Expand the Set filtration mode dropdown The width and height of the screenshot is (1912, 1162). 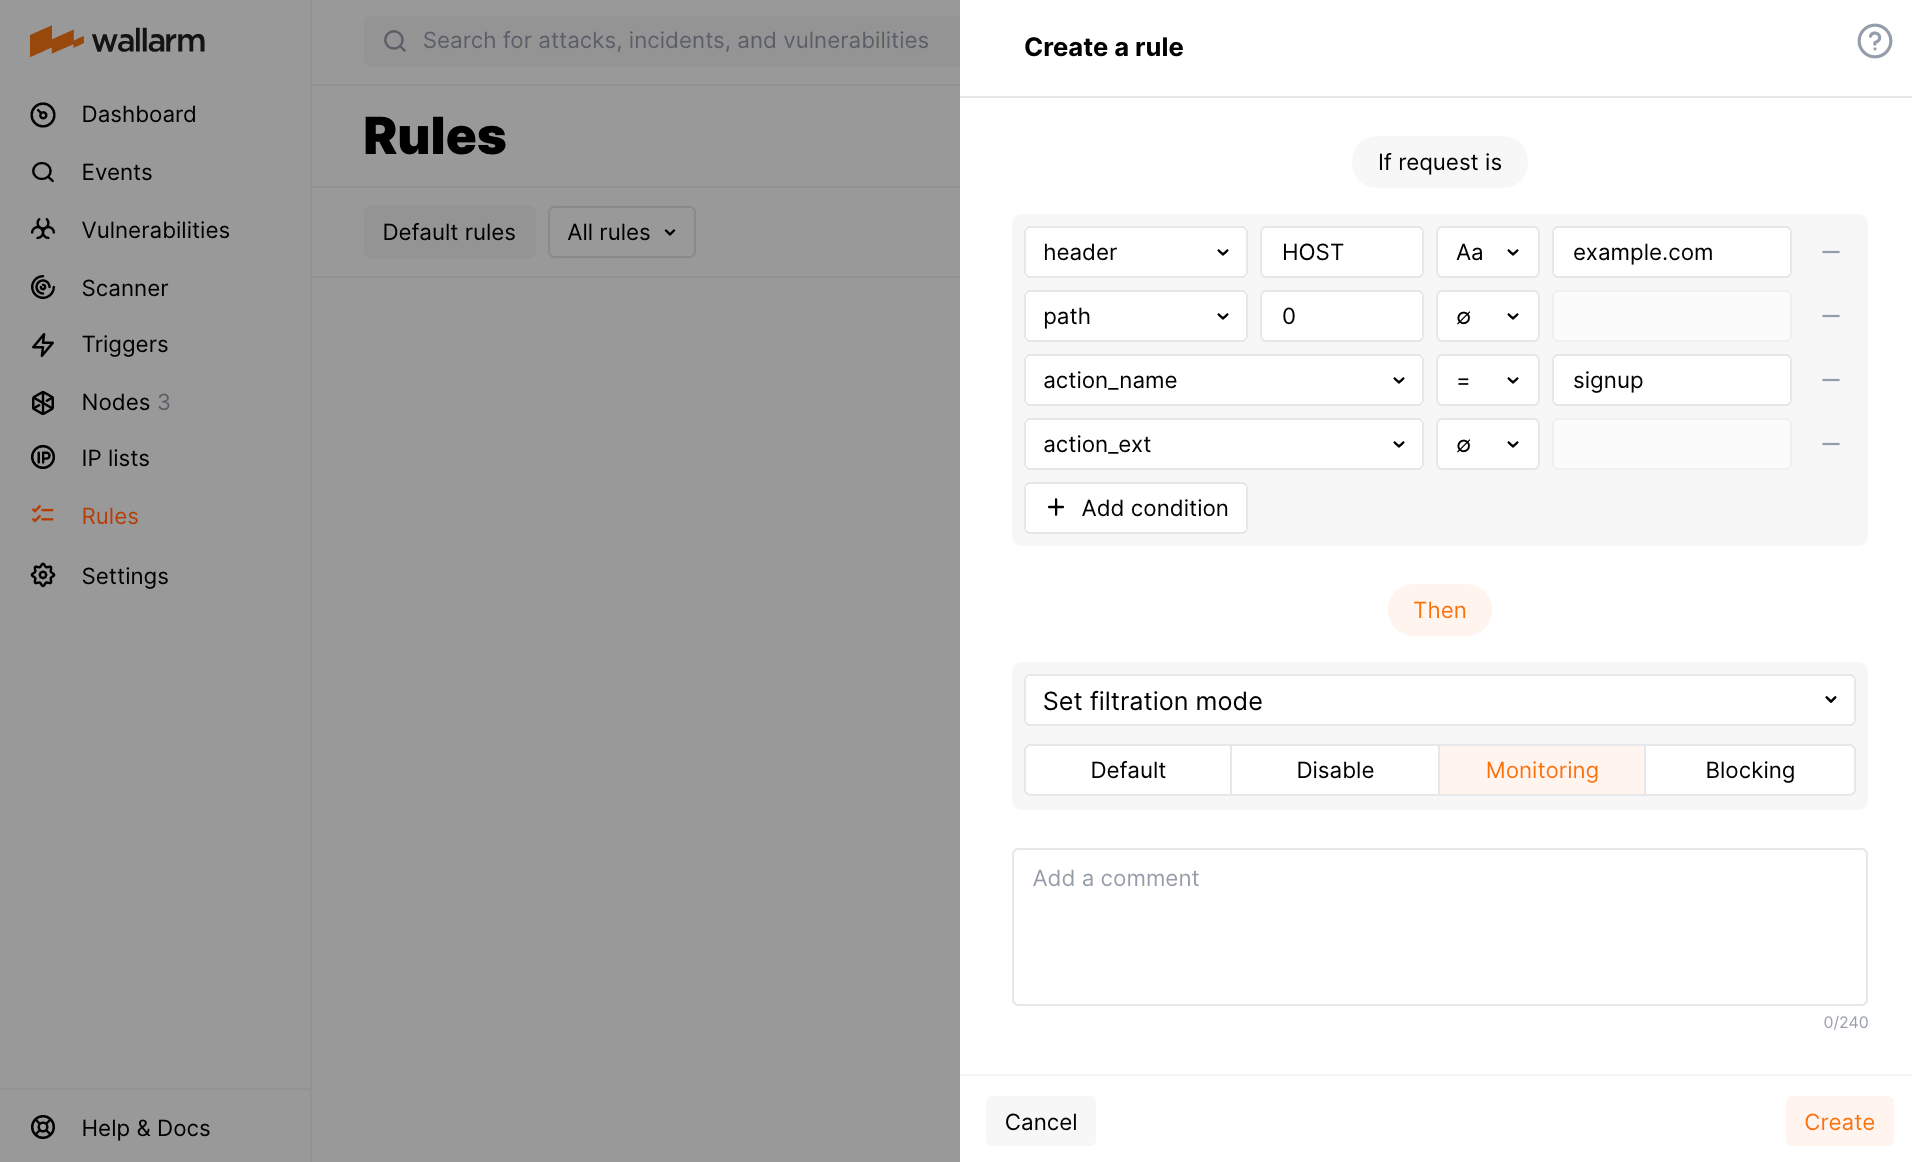point(1438,700)
